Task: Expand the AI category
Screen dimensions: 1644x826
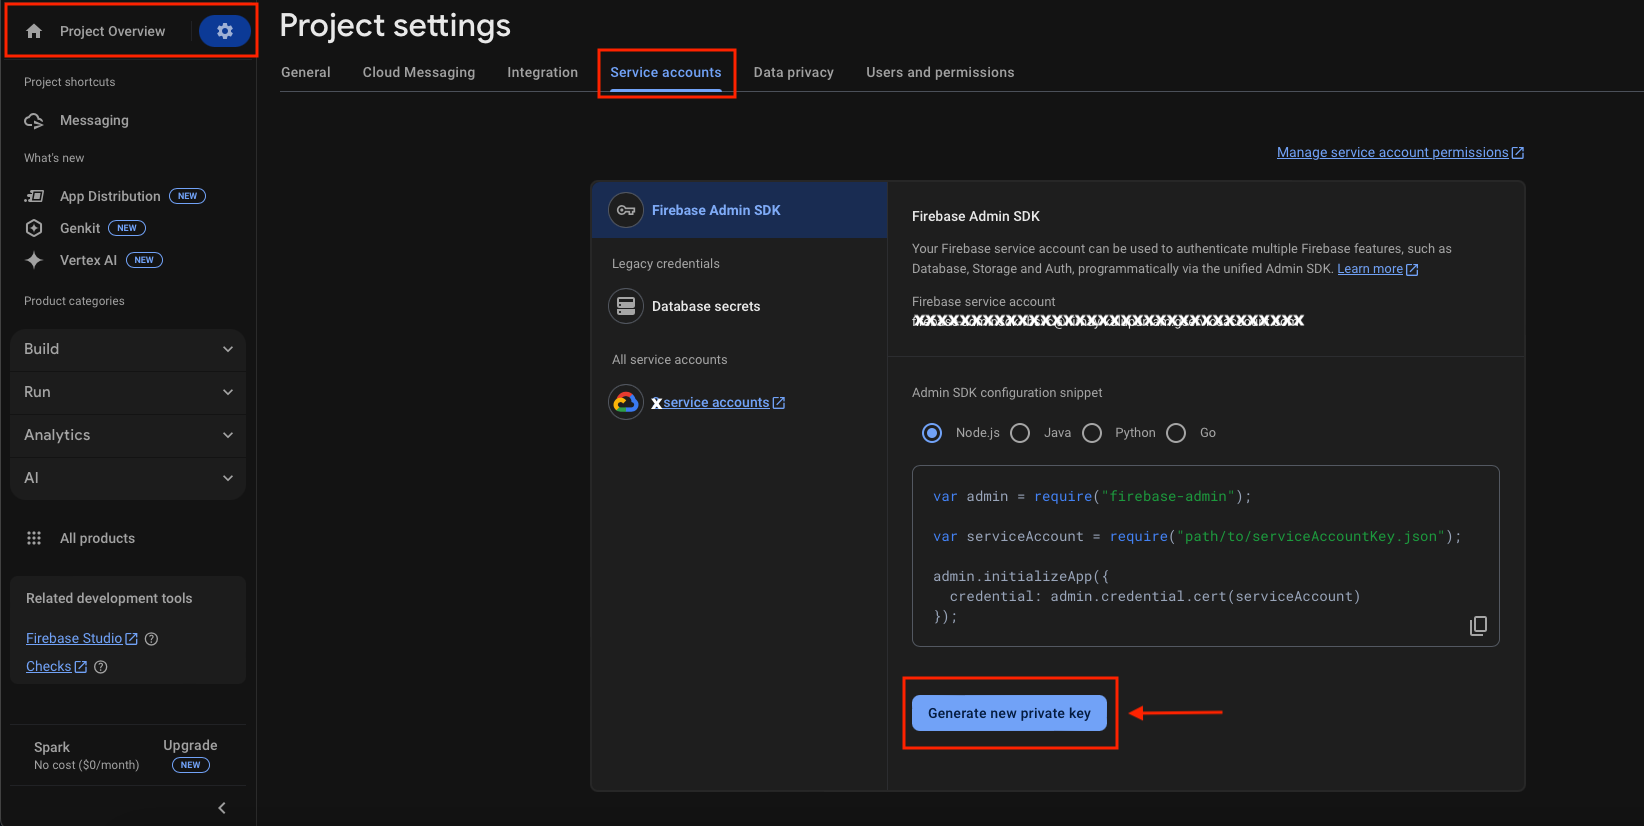Action: (128, 478)
